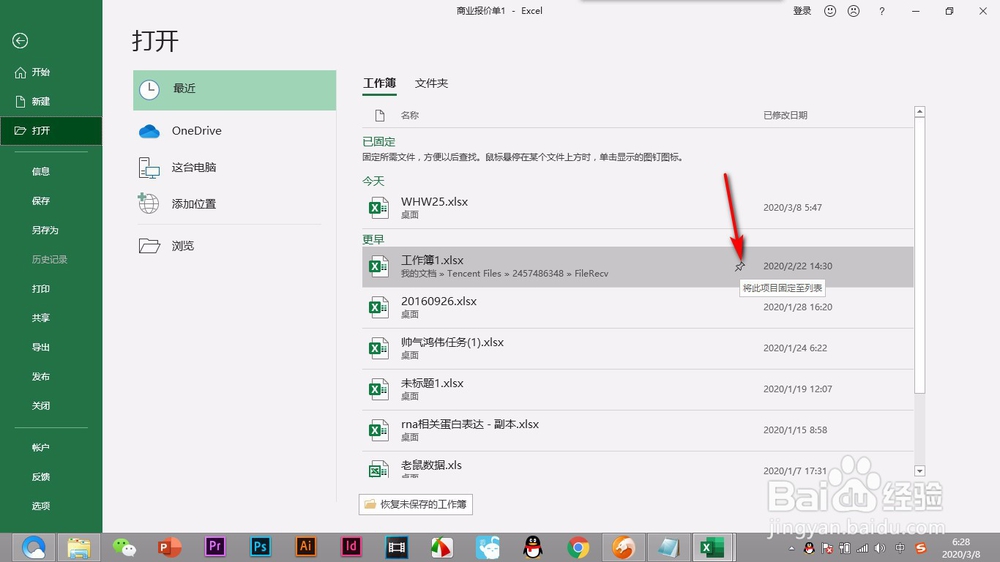Open the QQ penguin taskbar icon
This screenshot has height=562, width=1000.
coord(533,547)
